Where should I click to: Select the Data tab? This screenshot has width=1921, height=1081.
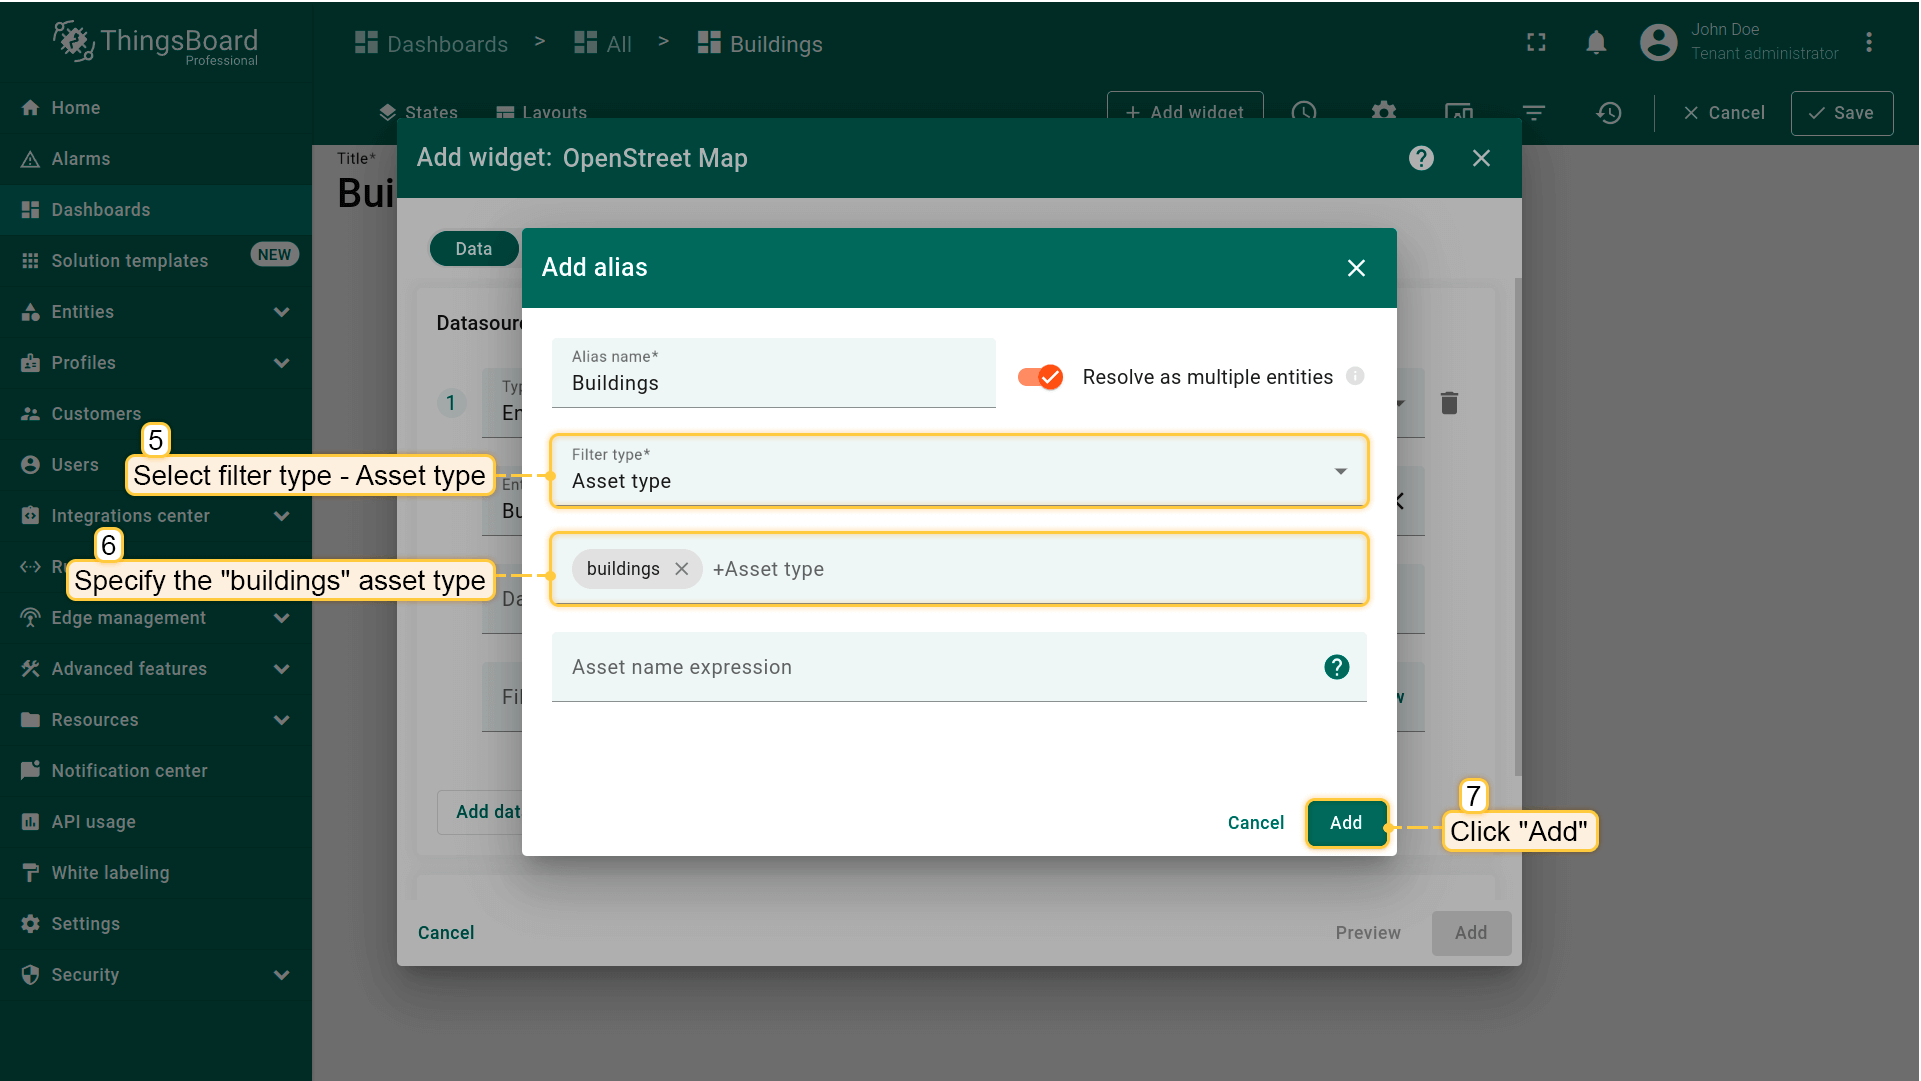[x=473, y=249]
